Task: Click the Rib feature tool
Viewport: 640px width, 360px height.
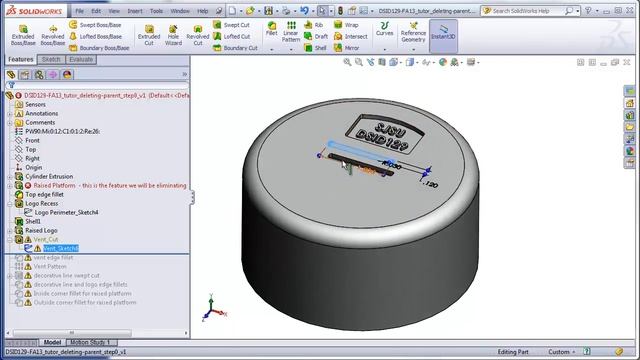Action: tap(313, 25)
